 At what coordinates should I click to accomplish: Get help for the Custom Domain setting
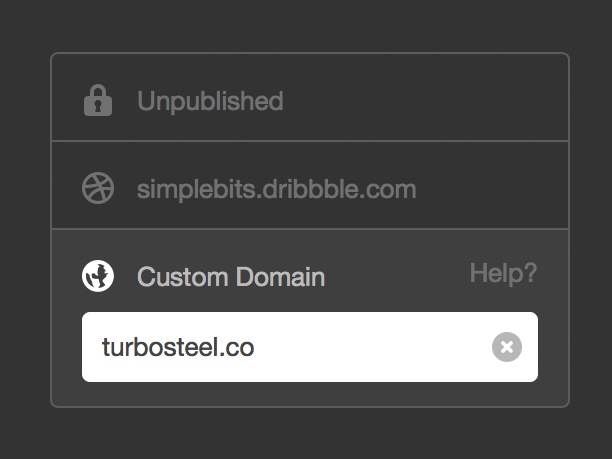503,274
